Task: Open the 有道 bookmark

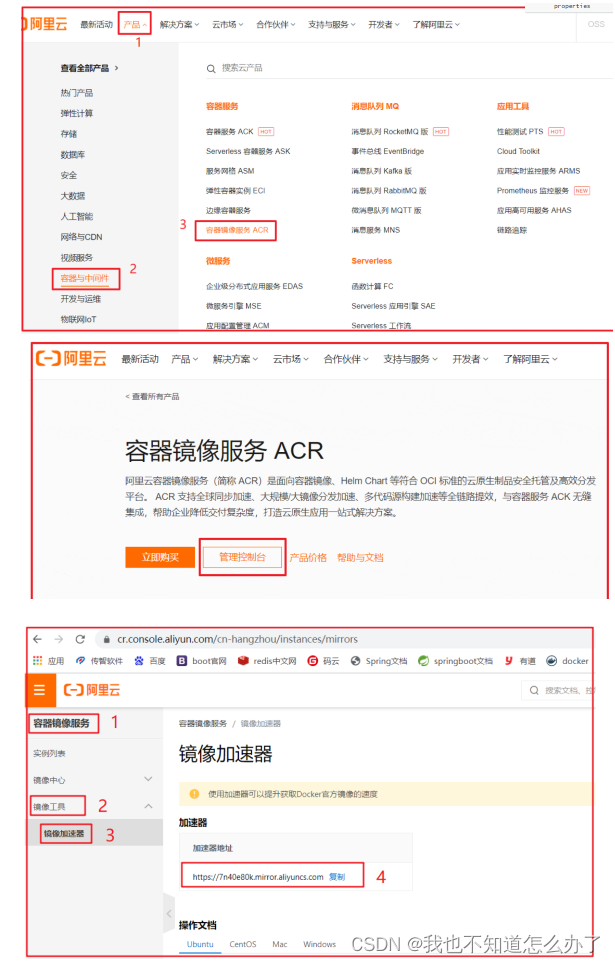Action: (x=520, y=661)
